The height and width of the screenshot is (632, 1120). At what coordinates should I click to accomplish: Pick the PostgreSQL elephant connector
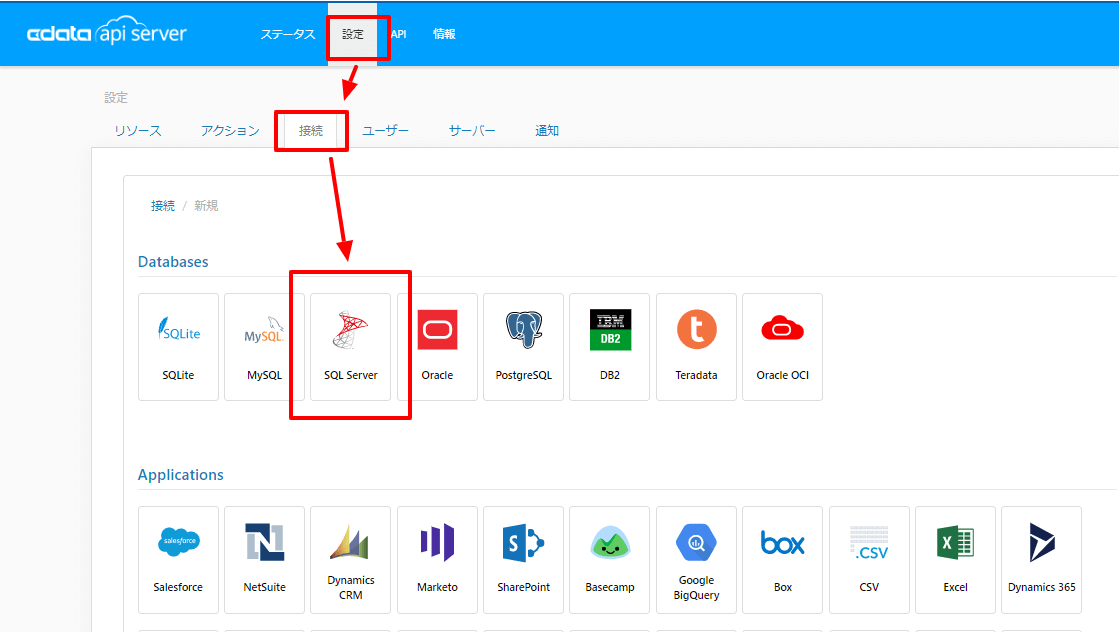524,347
